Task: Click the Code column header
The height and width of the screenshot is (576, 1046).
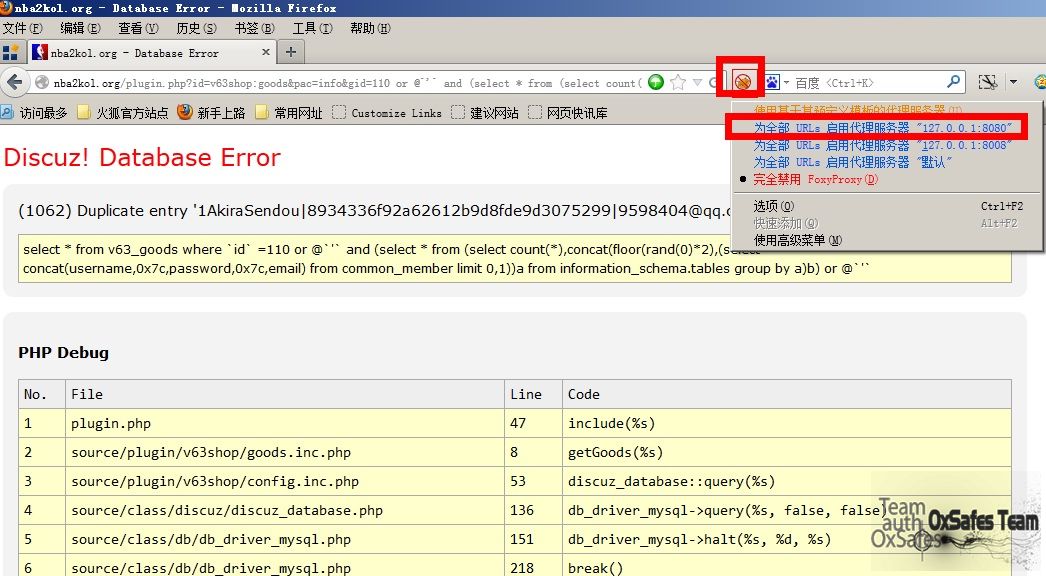Action: click(x=787, y=394)
